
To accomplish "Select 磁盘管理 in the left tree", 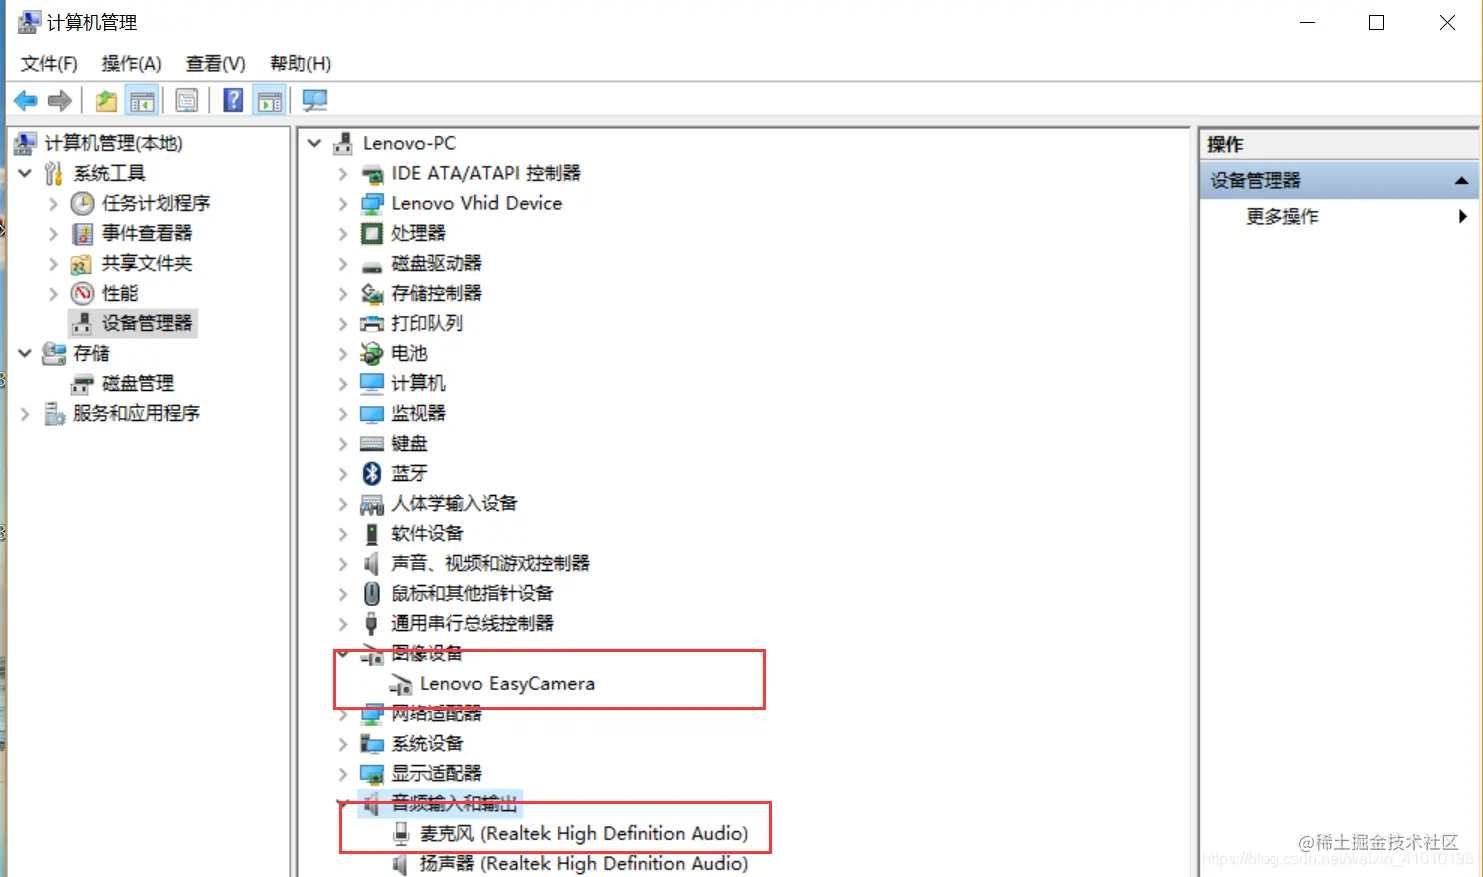I will point(138,383).
